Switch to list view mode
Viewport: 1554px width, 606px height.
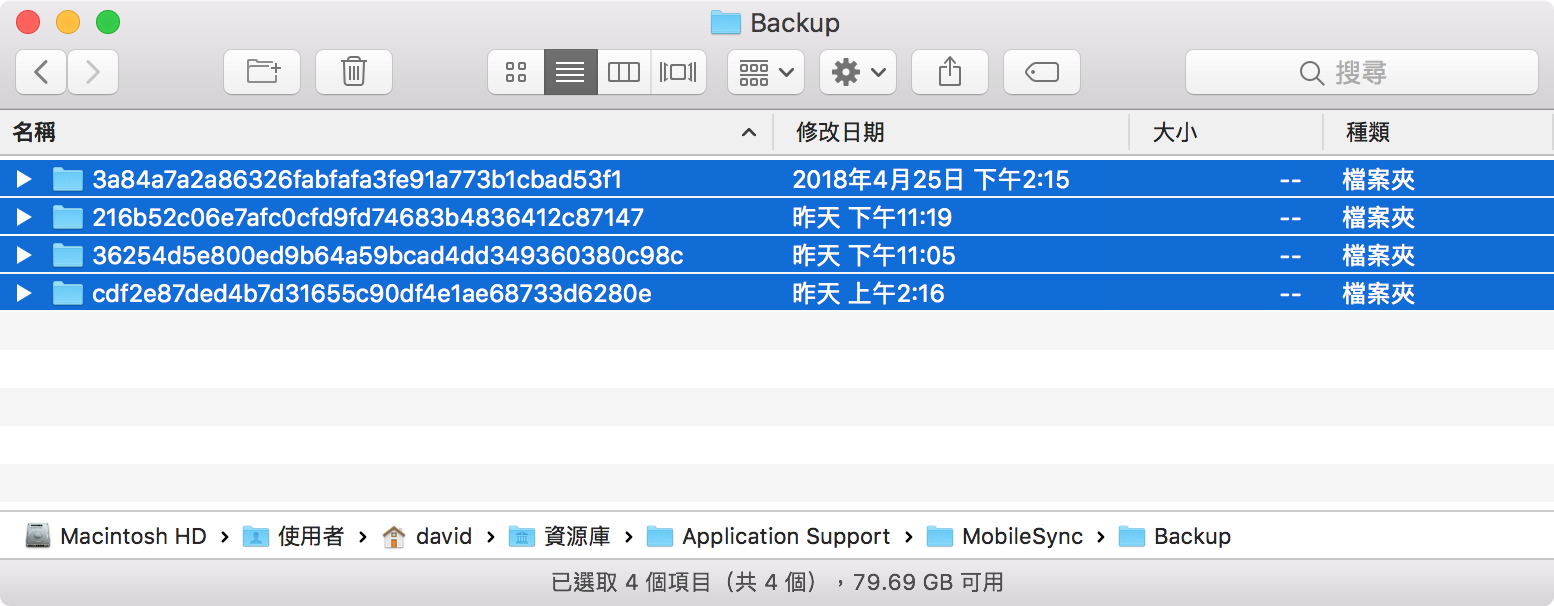click(x=570, y=72)
